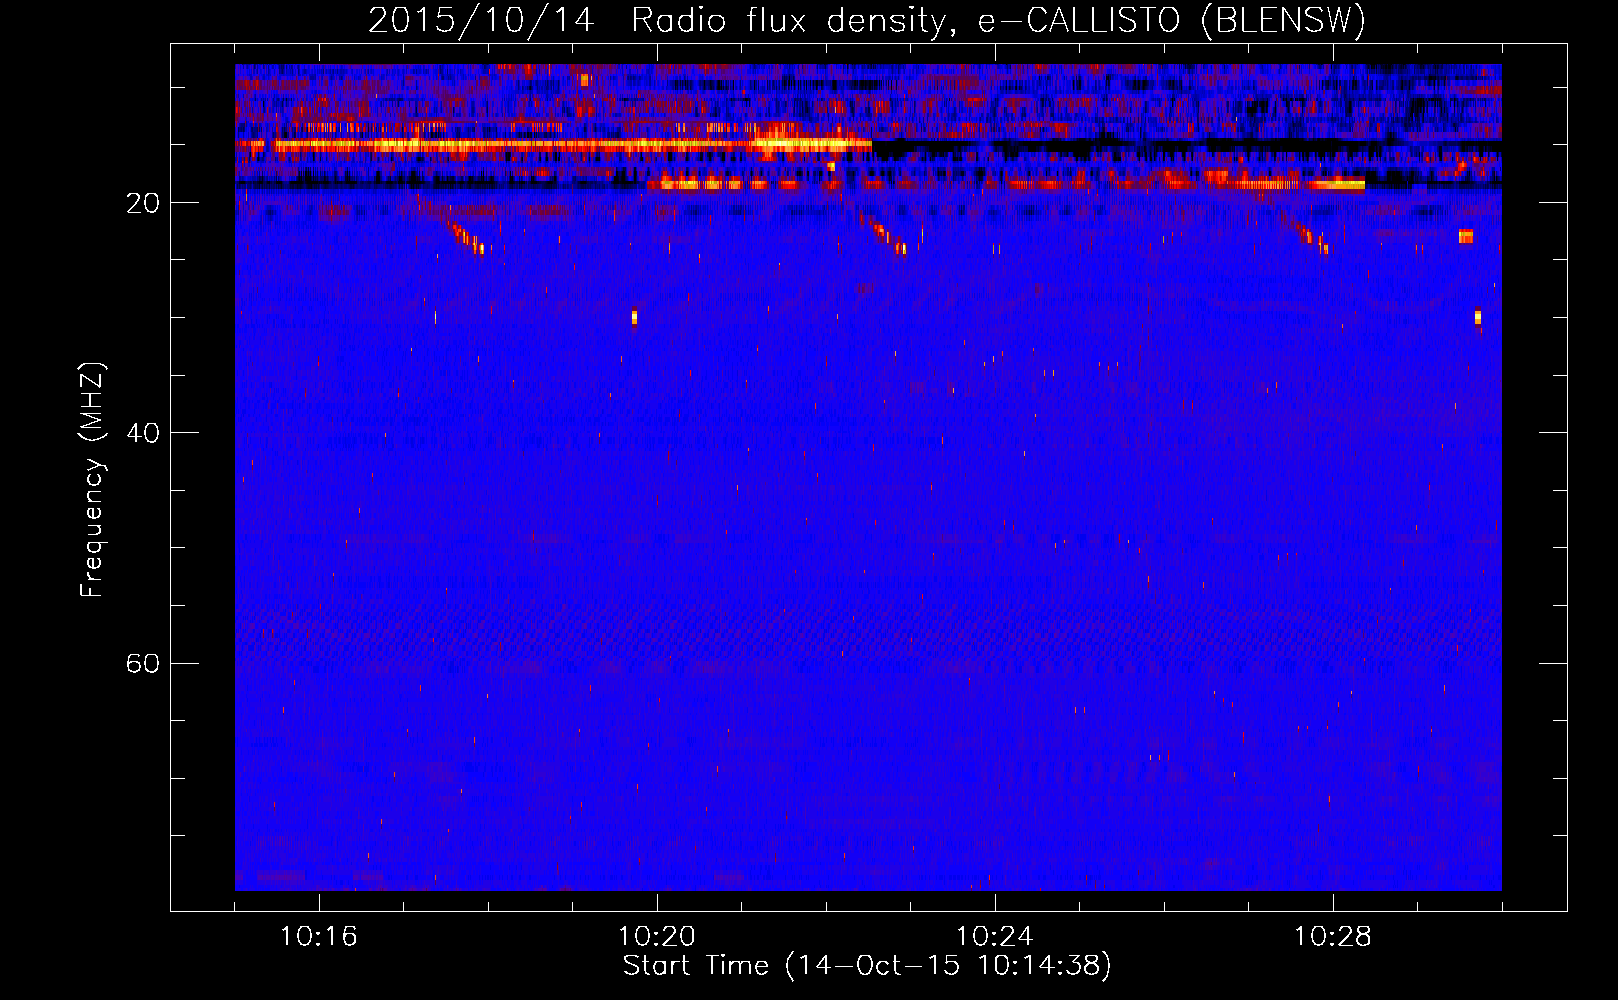Click the 10:16 time tick label

point(319,937)
